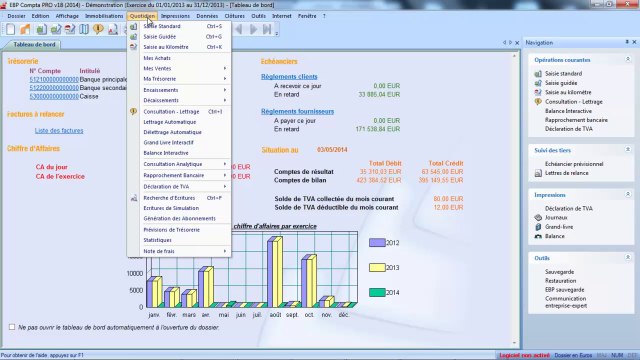The height and width of the screenshot is (360, 640).
Task: Open Lettres de relance in Navigation panel
Action: coord(567,173)
